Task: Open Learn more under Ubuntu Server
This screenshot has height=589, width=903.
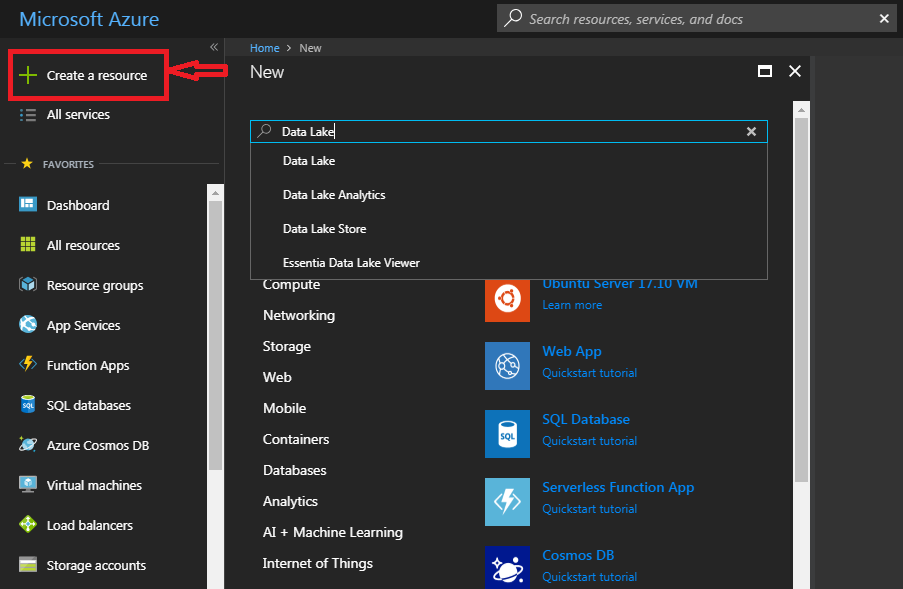Action: (x=572, y=305)
